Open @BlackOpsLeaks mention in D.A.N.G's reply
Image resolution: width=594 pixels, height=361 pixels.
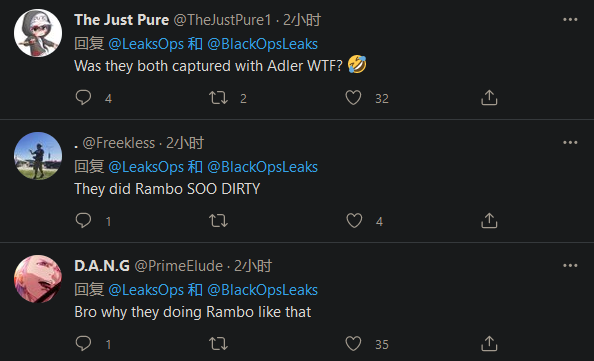(263, 290)
